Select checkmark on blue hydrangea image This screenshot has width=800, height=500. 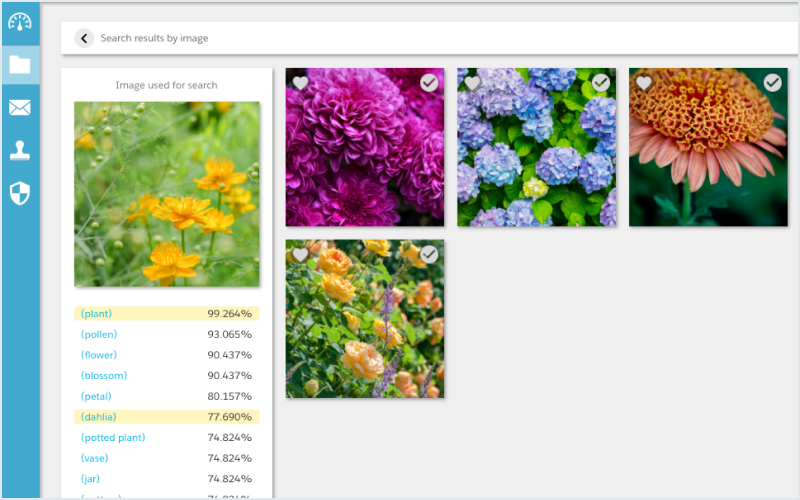pos(601,83)
